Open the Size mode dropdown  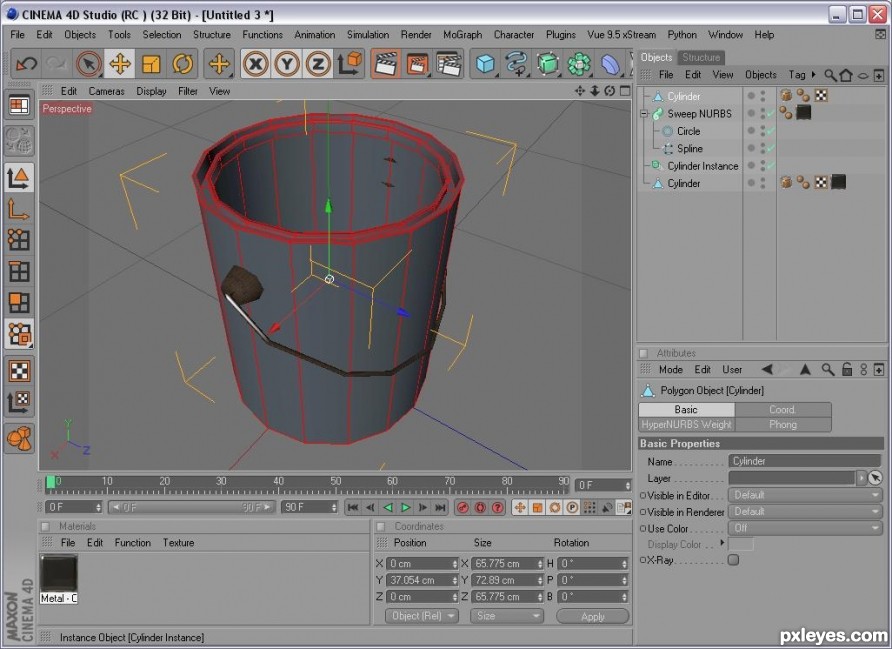pos(506,616)
